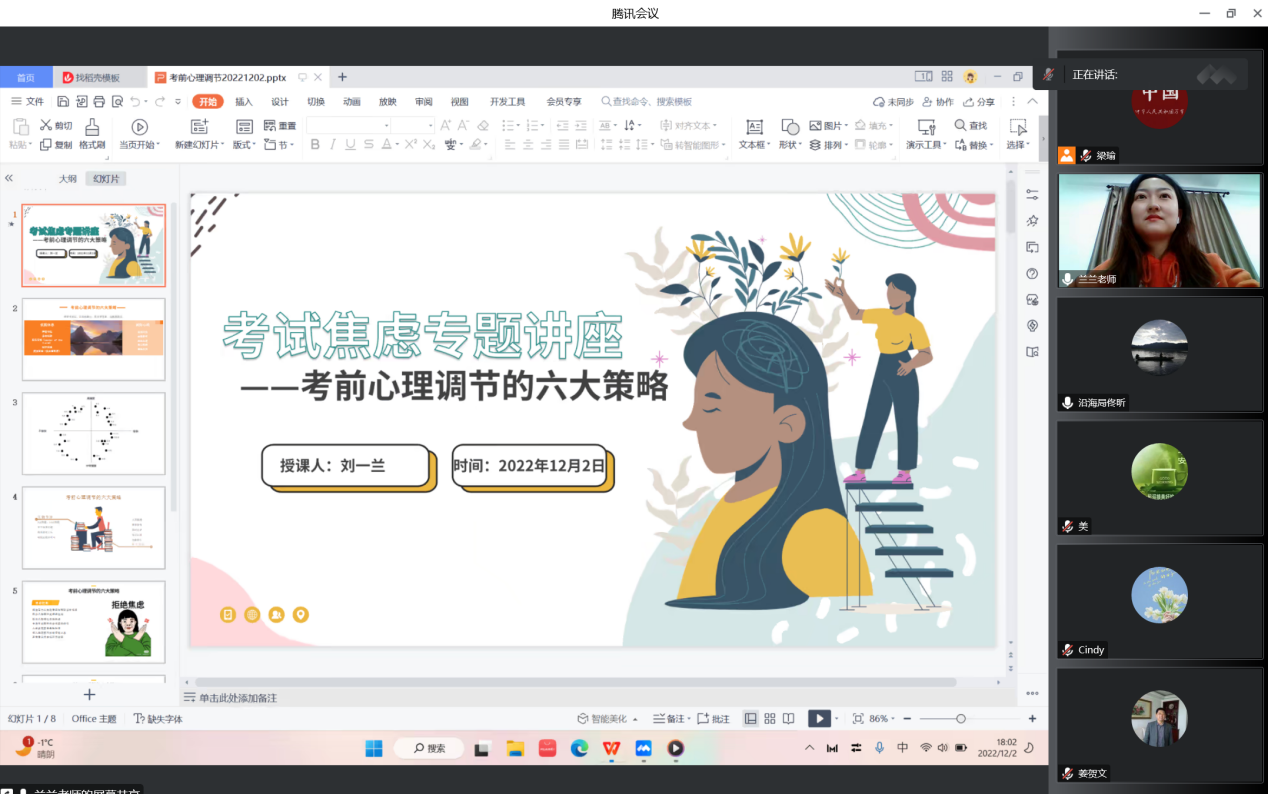Open the Insert (插入) ribbon tab
The width and height of the screenshot is (1268, 794).
[x=244, y=102]
